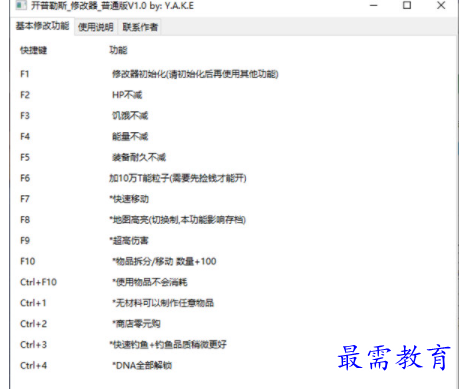This screenshot has height=389, width=459.
Task: Select the 快捷键 column header
Action: tap(33, 50)
